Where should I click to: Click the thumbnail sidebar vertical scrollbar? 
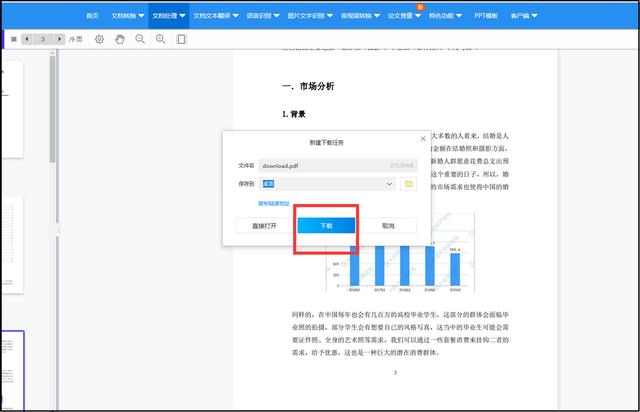click(x=52, y=109)
